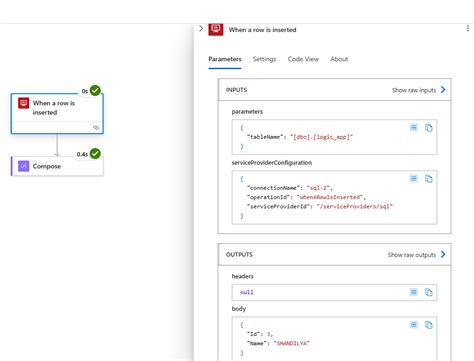Expand raw inputs chevron arrow
Viewport: 474px width, 361px height.
click(x=443, y=90)
